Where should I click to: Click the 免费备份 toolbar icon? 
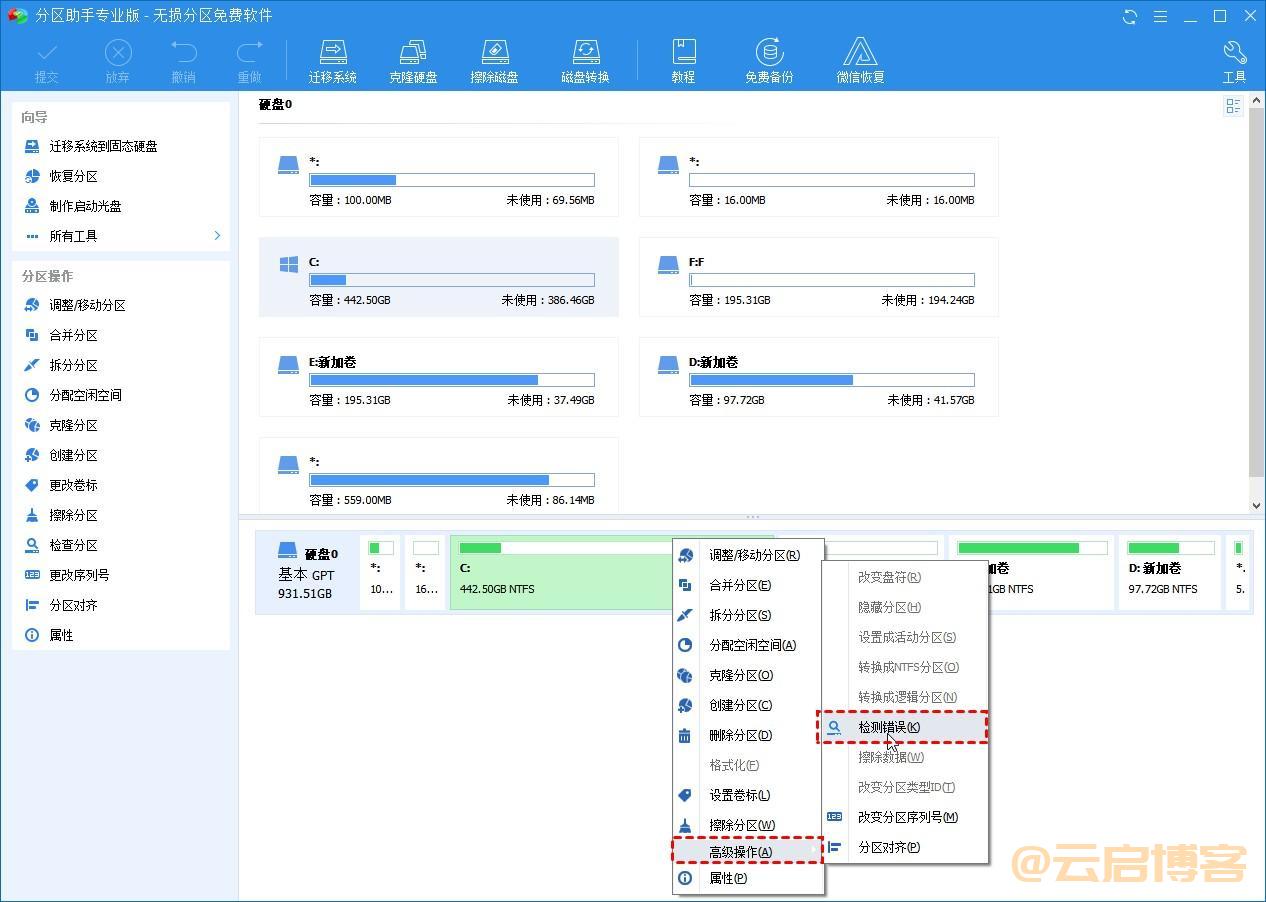pyautogui.click(x=768, y=61)
